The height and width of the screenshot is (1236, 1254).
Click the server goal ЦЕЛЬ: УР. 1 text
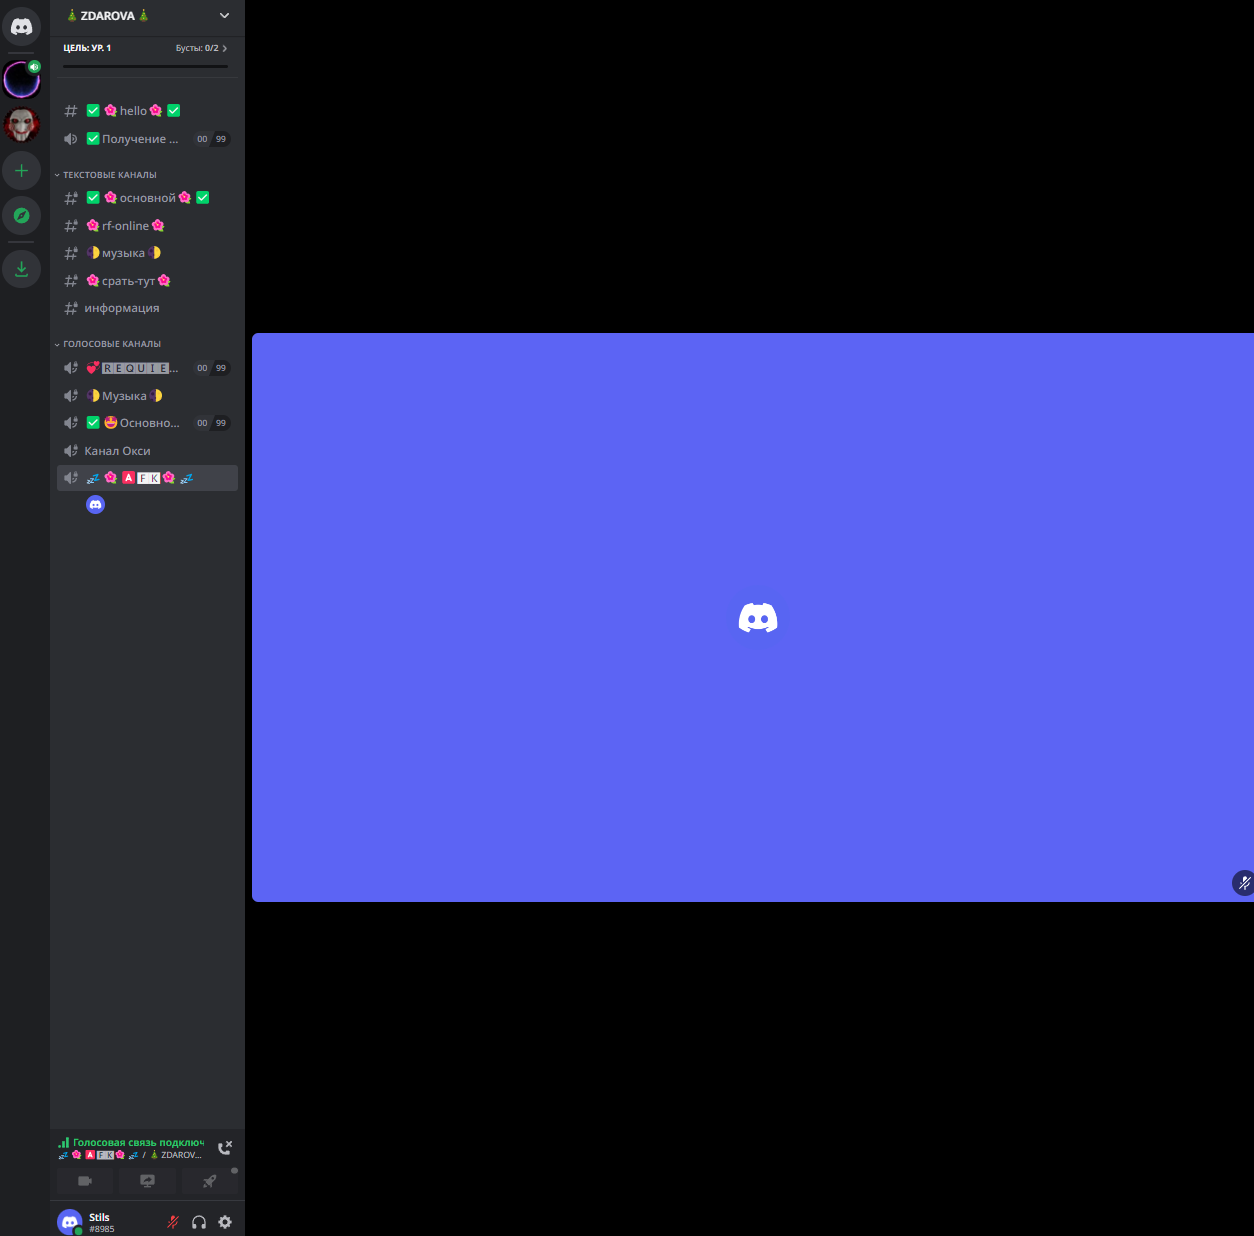[x=87, y=48]
